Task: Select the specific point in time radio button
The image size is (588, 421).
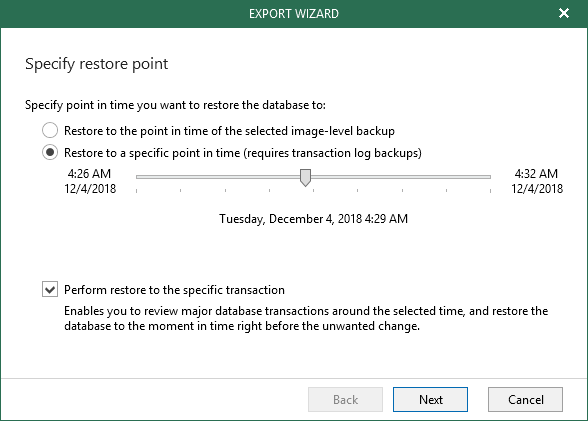Action: (x=50, y=153)
